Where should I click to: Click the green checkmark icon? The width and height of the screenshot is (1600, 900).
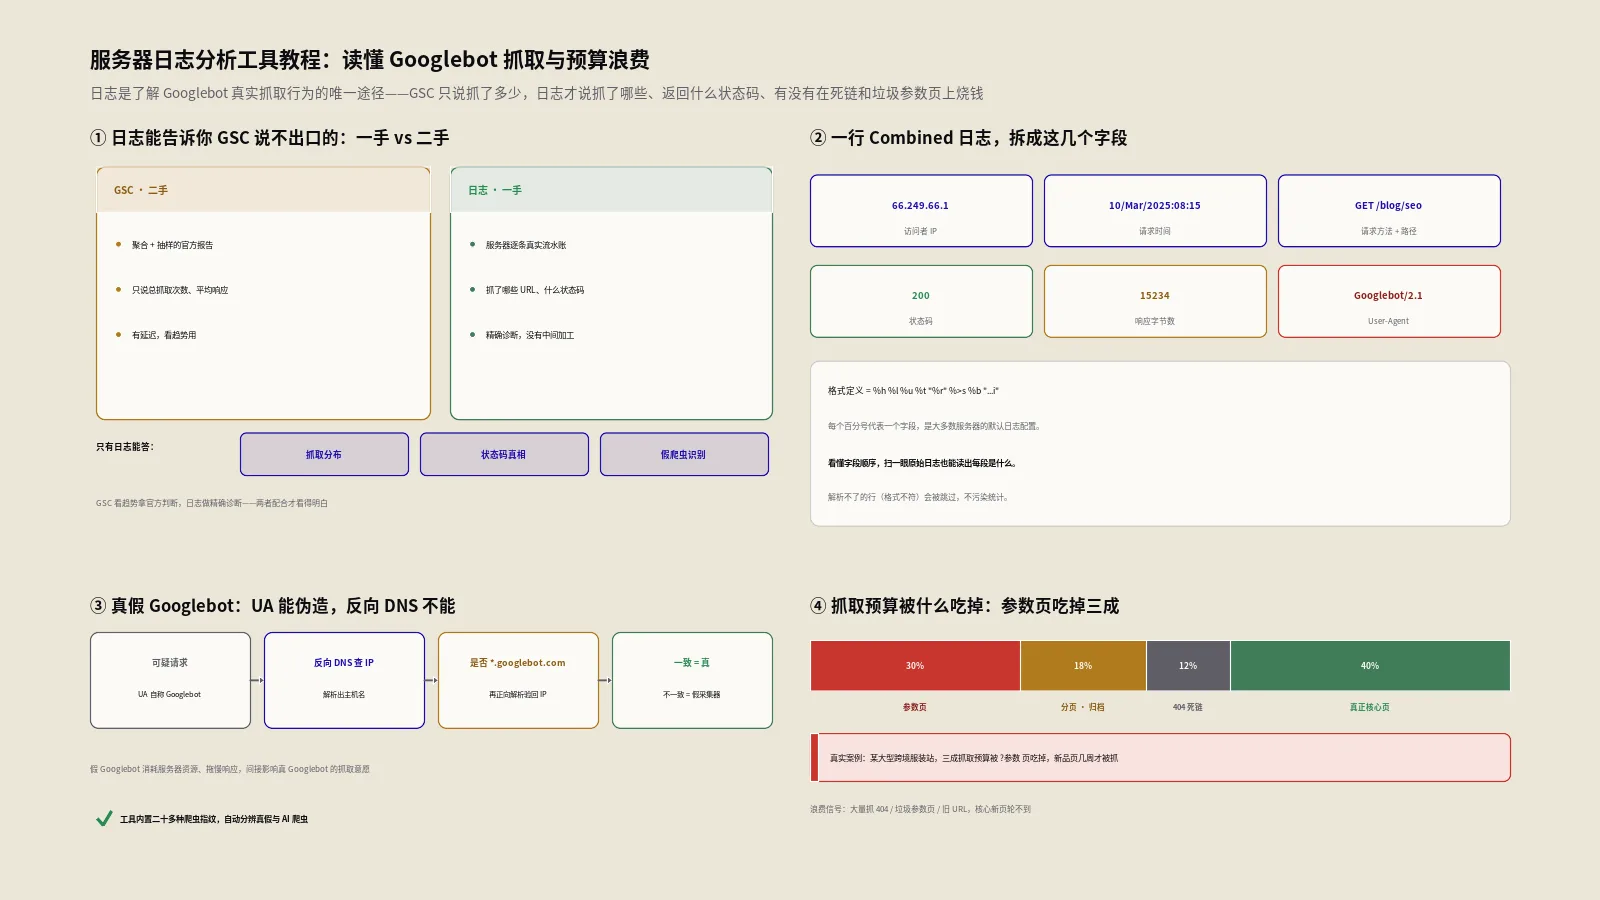click(104, 819)
